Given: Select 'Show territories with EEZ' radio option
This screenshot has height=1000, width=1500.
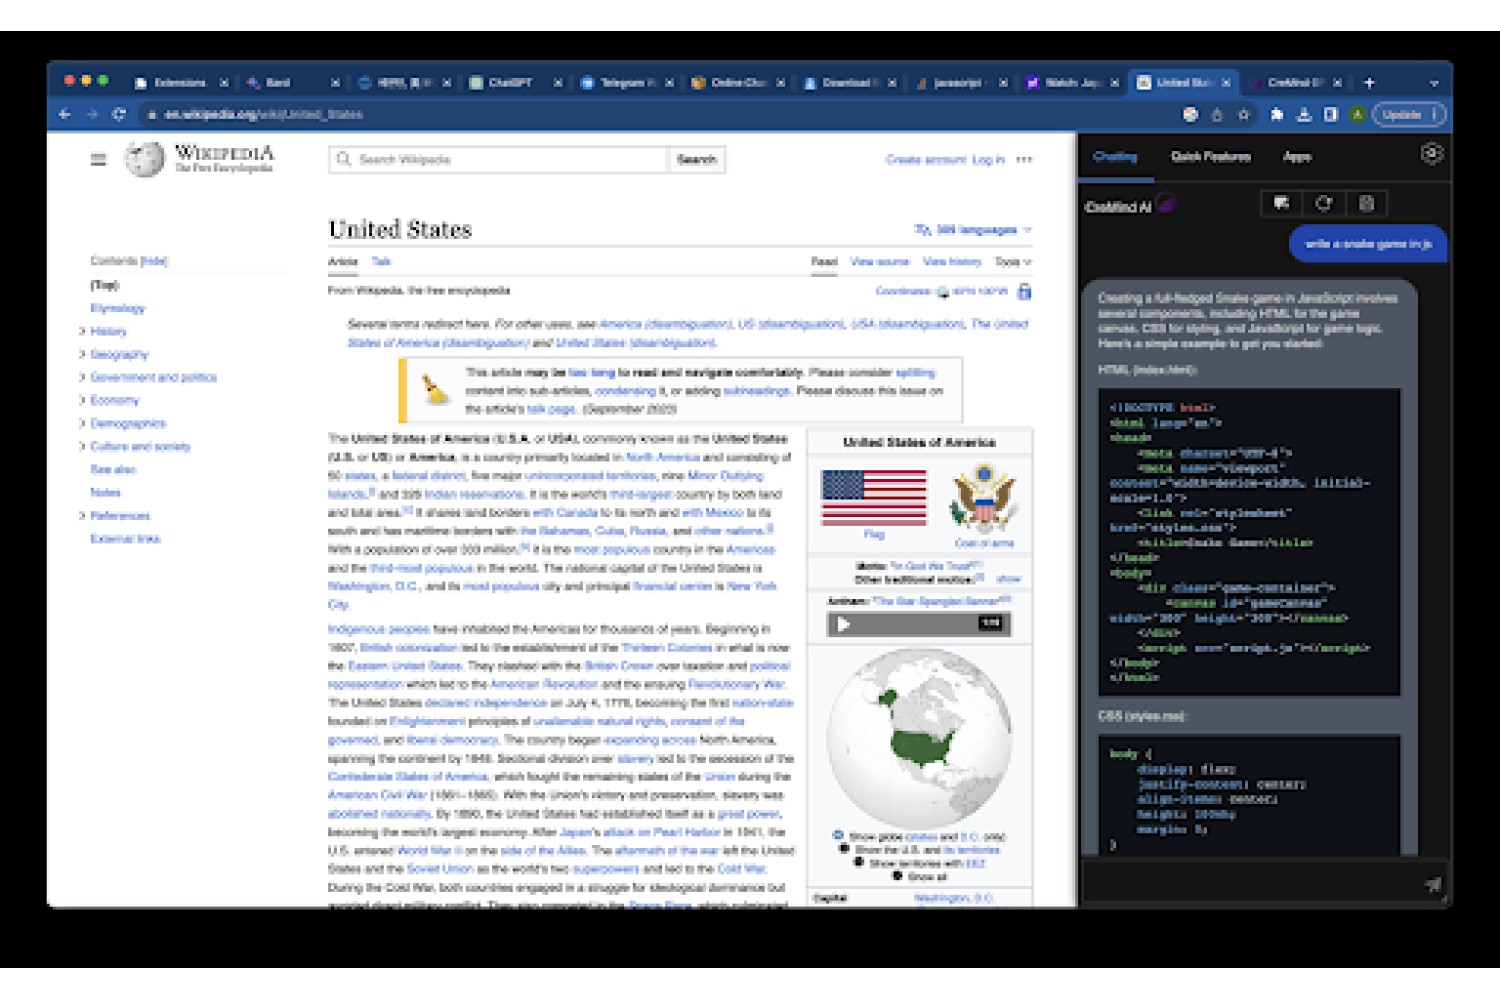Looking at the screenshot, I should point(859,862).
